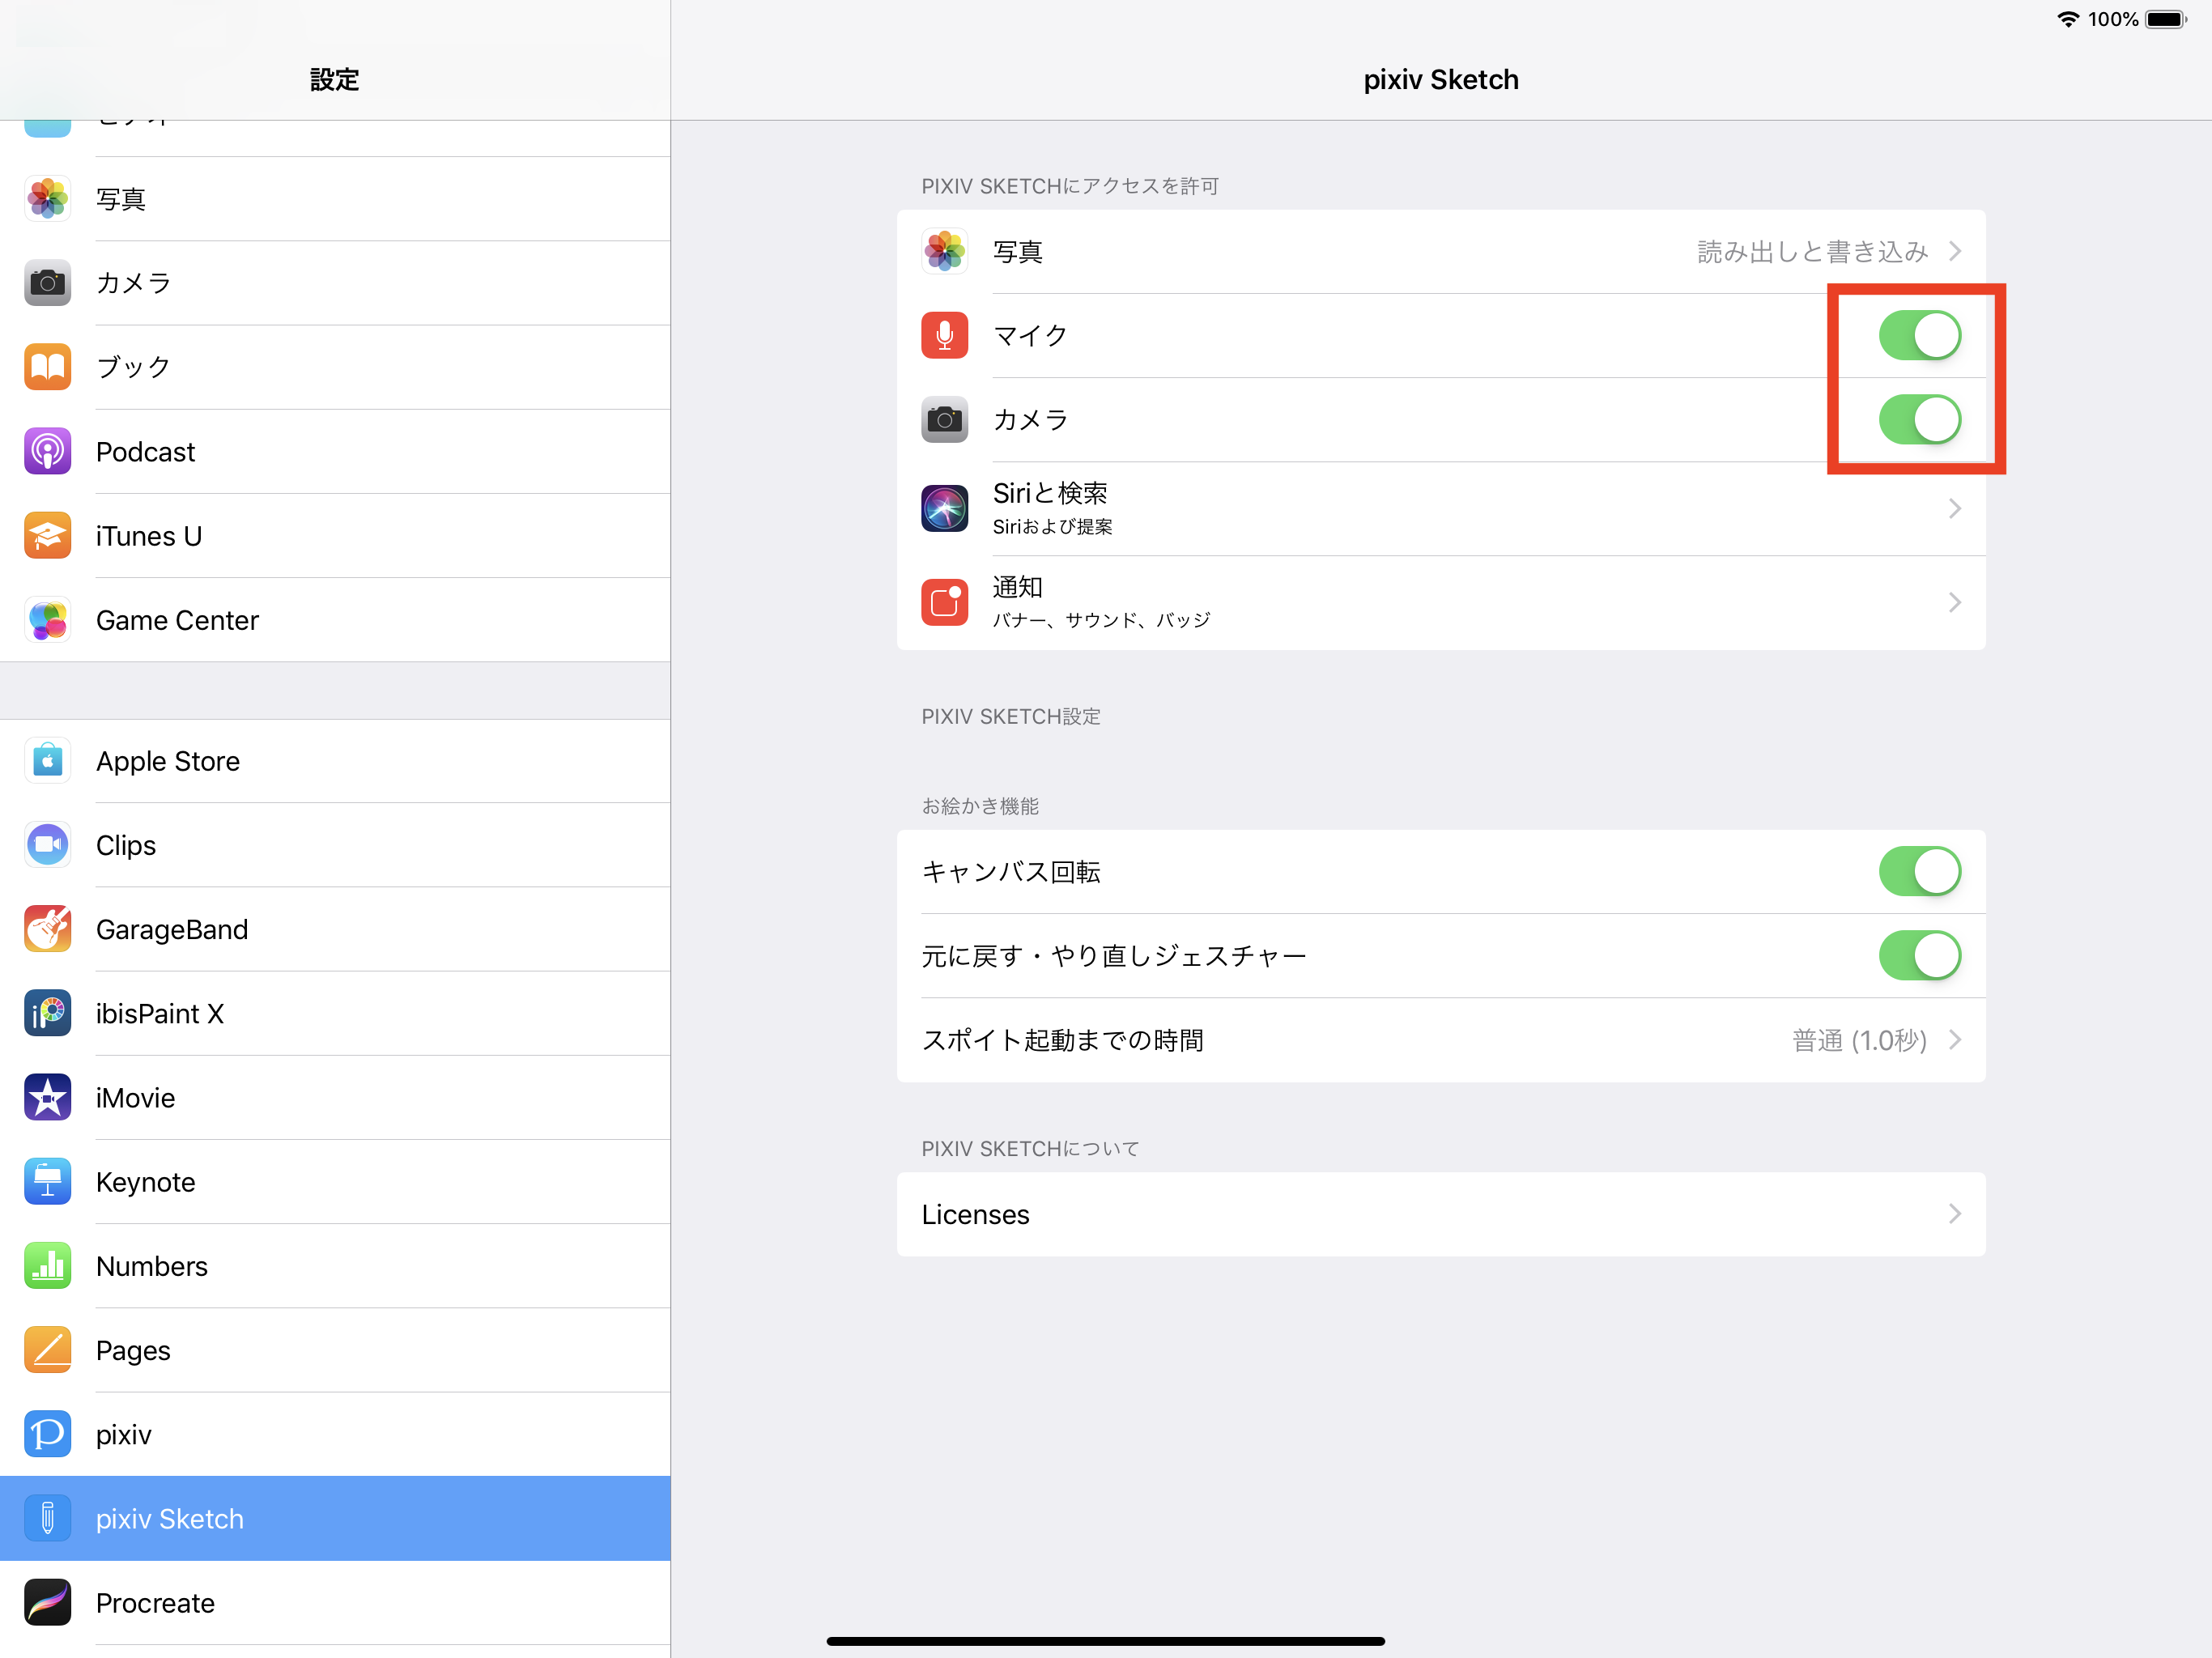This screenshot has height=1658, width=2212.
Task: Tap the Photos flower icon in permissions
Action: 944,251
